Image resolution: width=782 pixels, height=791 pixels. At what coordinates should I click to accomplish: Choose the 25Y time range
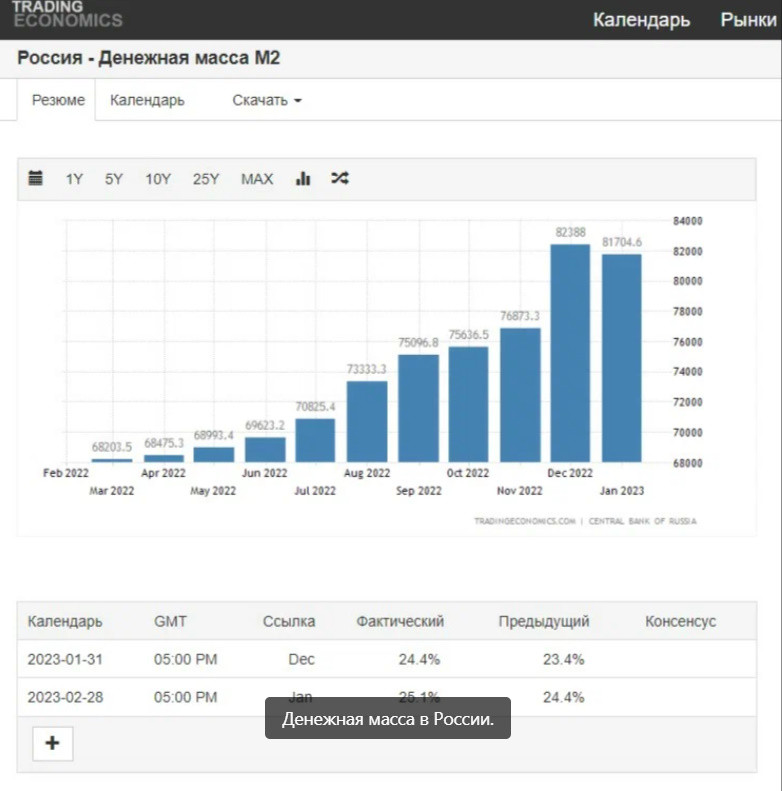click(206, 179)
